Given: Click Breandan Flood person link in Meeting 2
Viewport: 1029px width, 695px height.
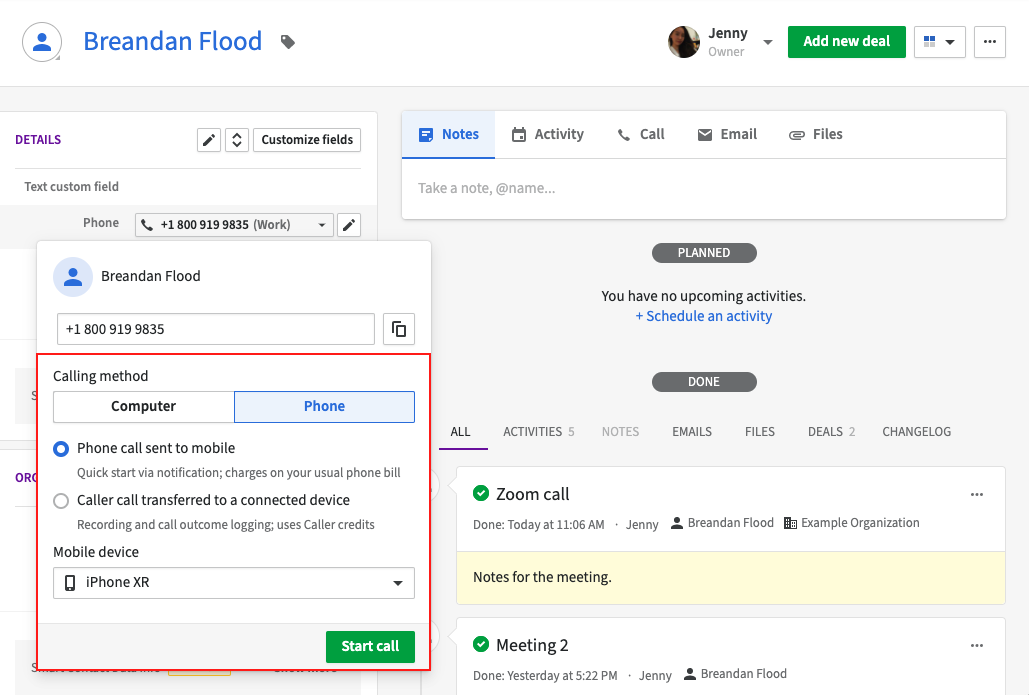Looking at the screenshot, I should click(744, 674).
